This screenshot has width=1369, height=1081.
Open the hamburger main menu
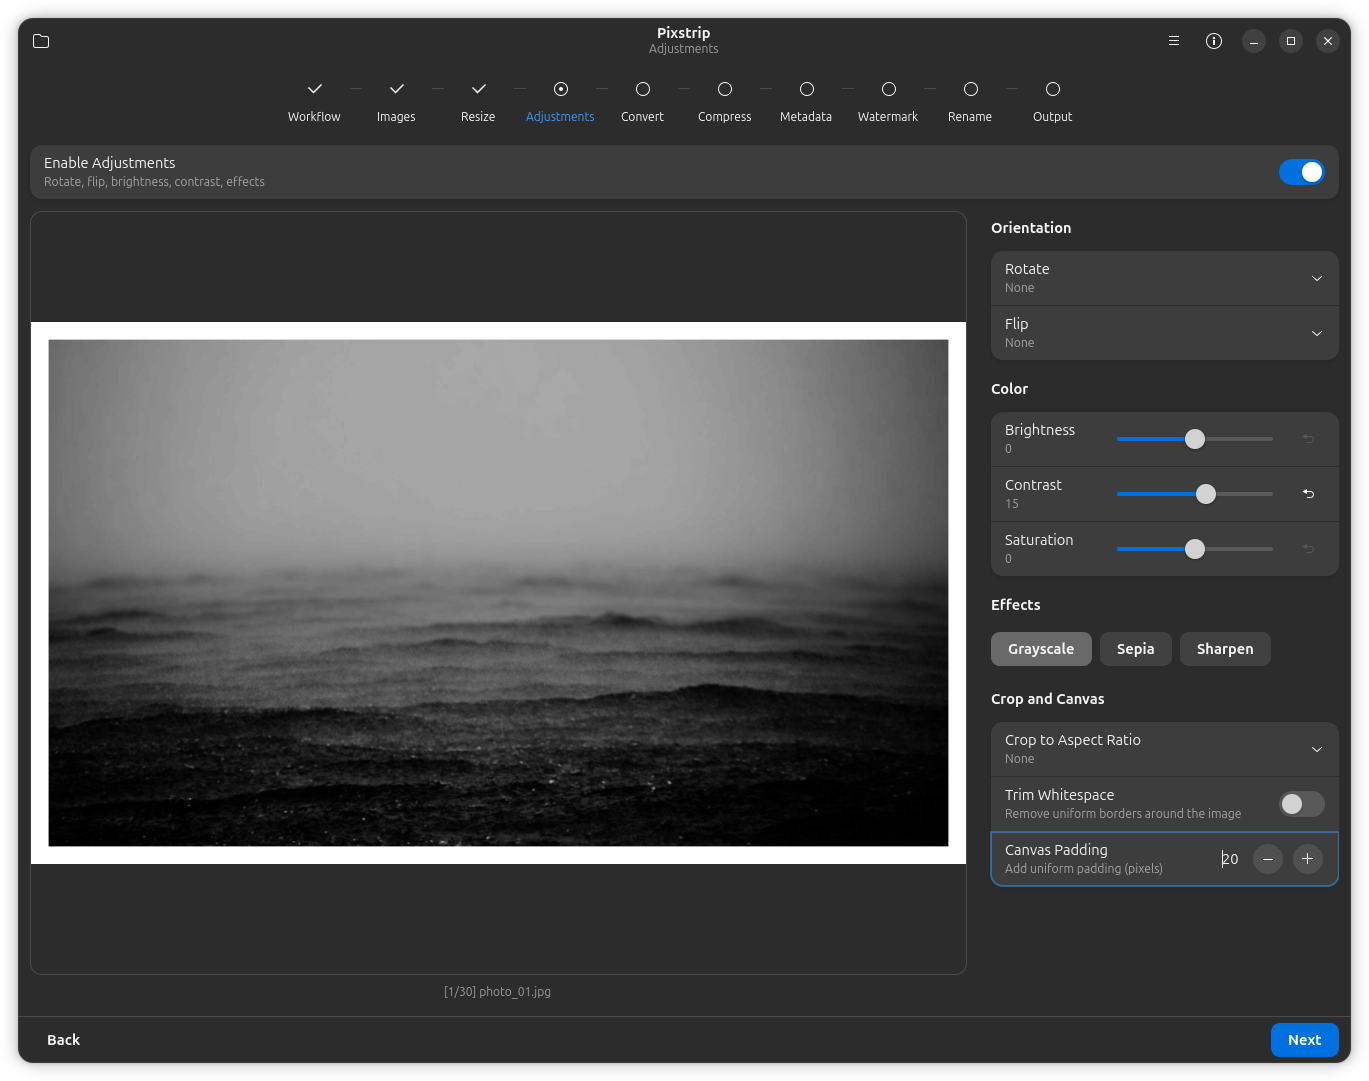(1174, 41)
